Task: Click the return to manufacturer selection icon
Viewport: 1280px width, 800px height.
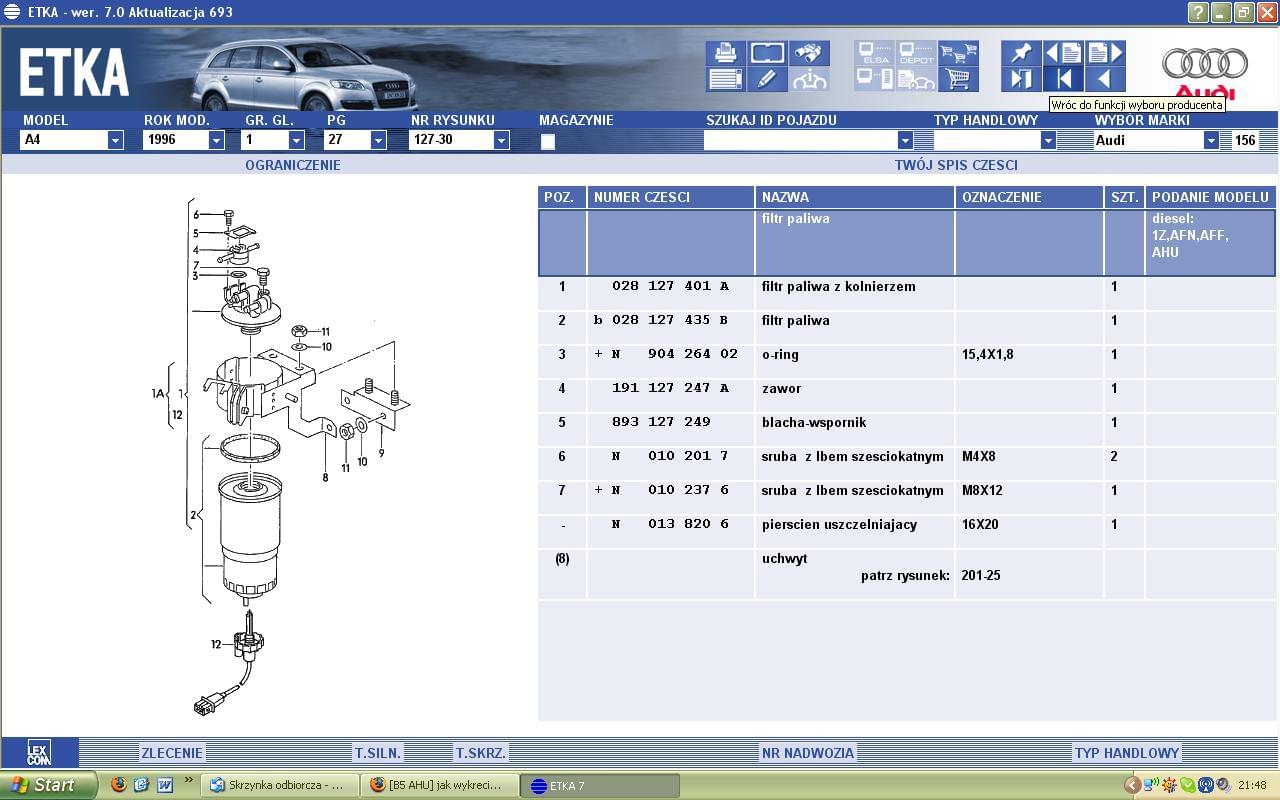Action: tap(1064, 80)
